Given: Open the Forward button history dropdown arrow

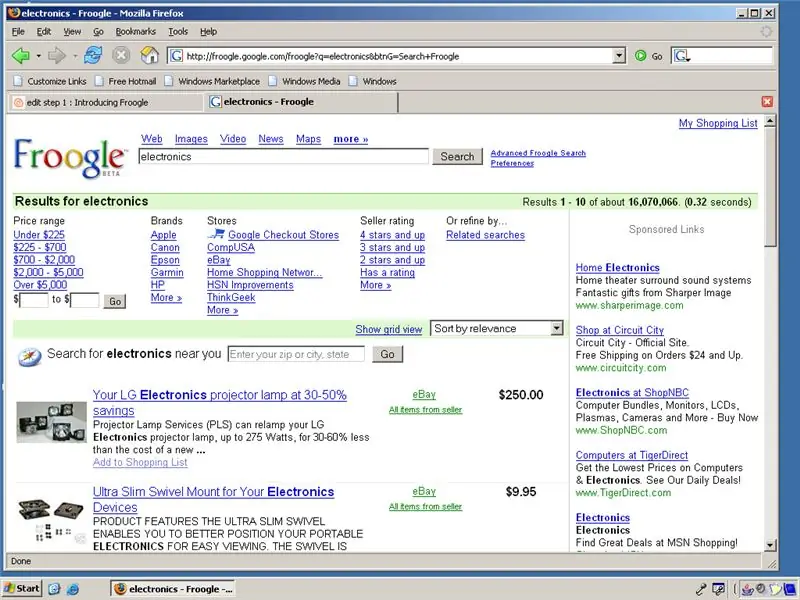Looking at the screenshot, I should coord(74,56).
